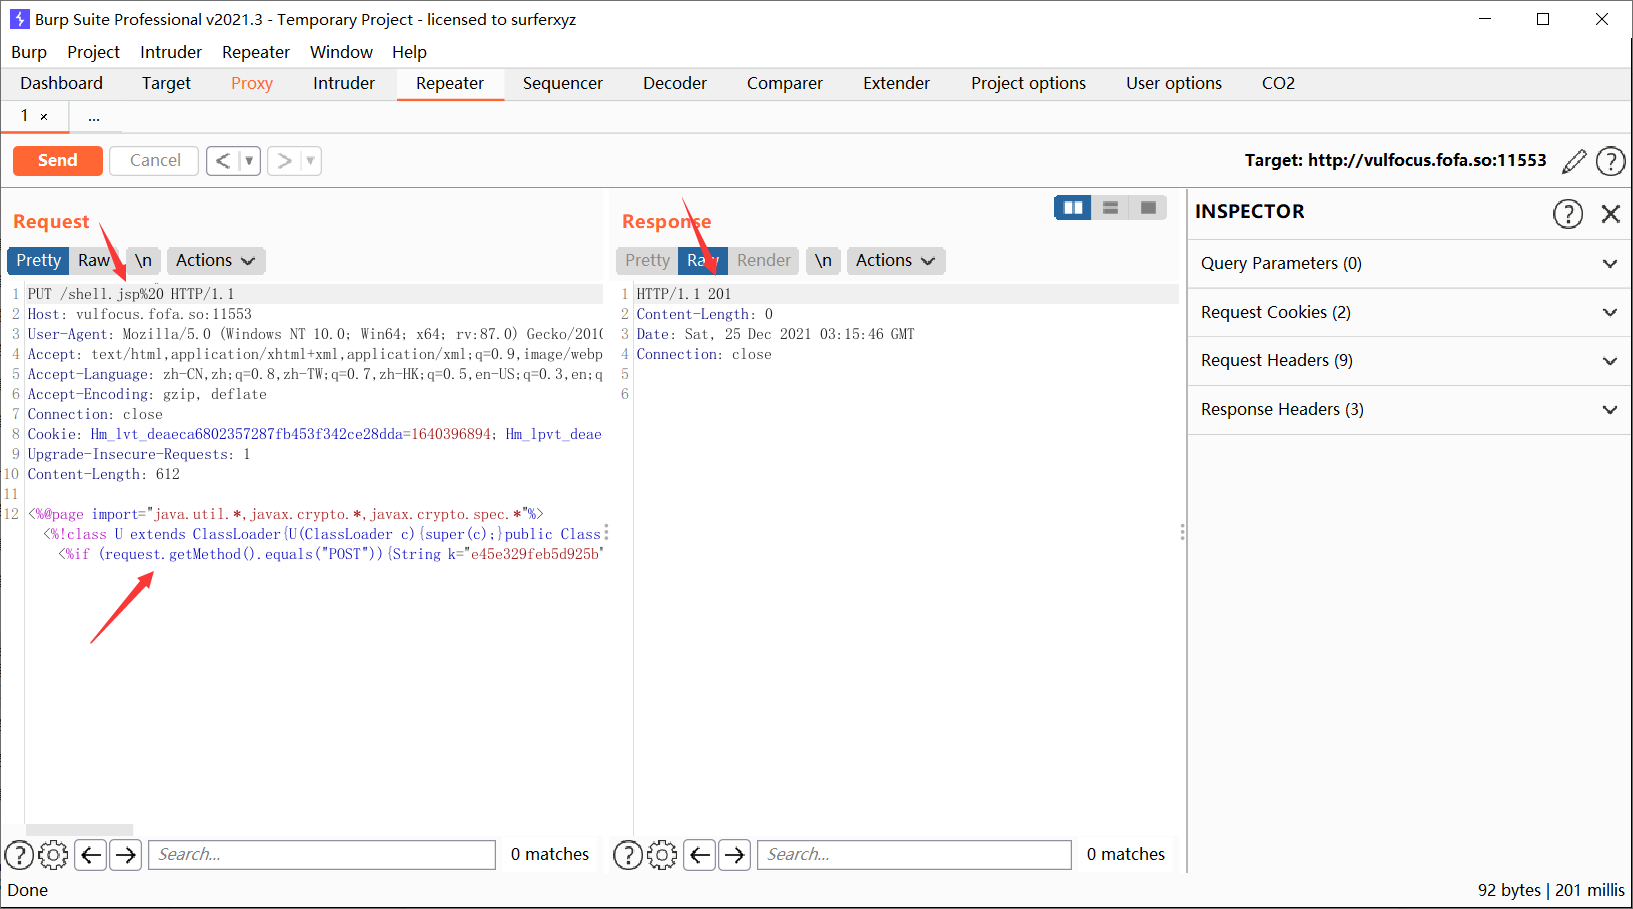The height and width of the screenshot is (909, 1633).
Task: Click the Burp Suite title bar icon
Action: pos(19,19)
